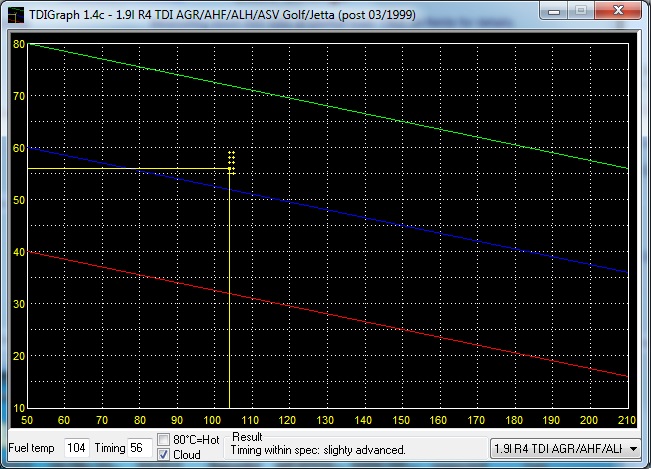651x469 pixels.
Task: Click the disabled maximize button
Action: (581, 10)
